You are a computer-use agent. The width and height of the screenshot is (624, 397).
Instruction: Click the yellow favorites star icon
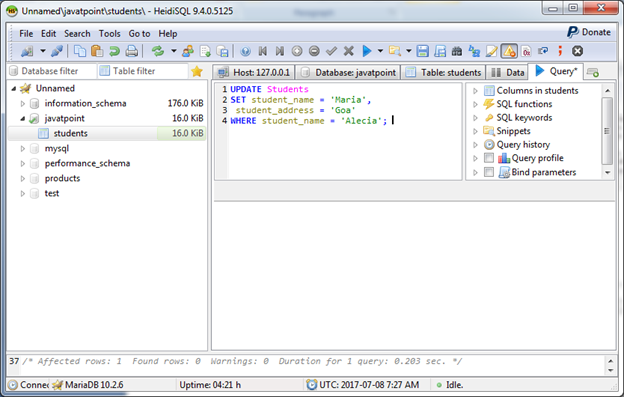(197, 72)
